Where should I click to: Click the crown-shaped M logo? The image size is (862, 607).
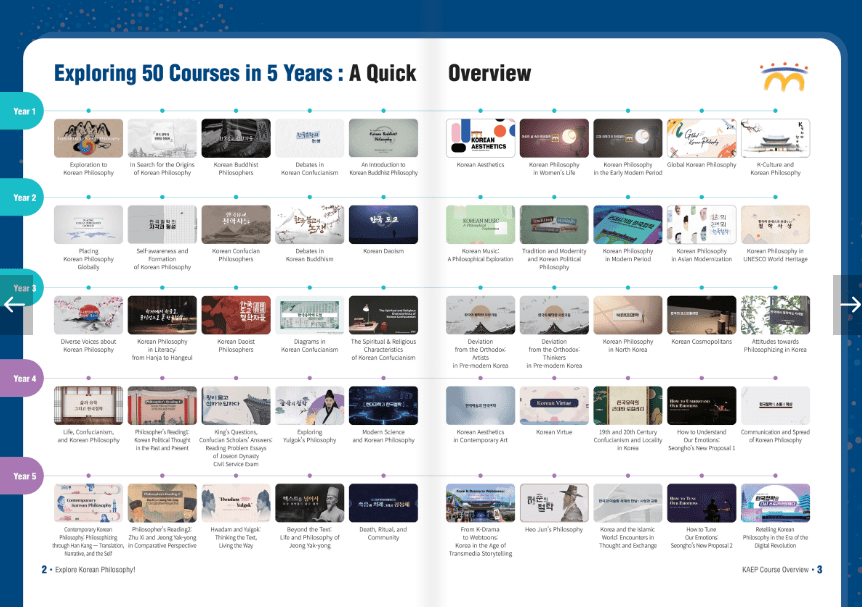784,77
